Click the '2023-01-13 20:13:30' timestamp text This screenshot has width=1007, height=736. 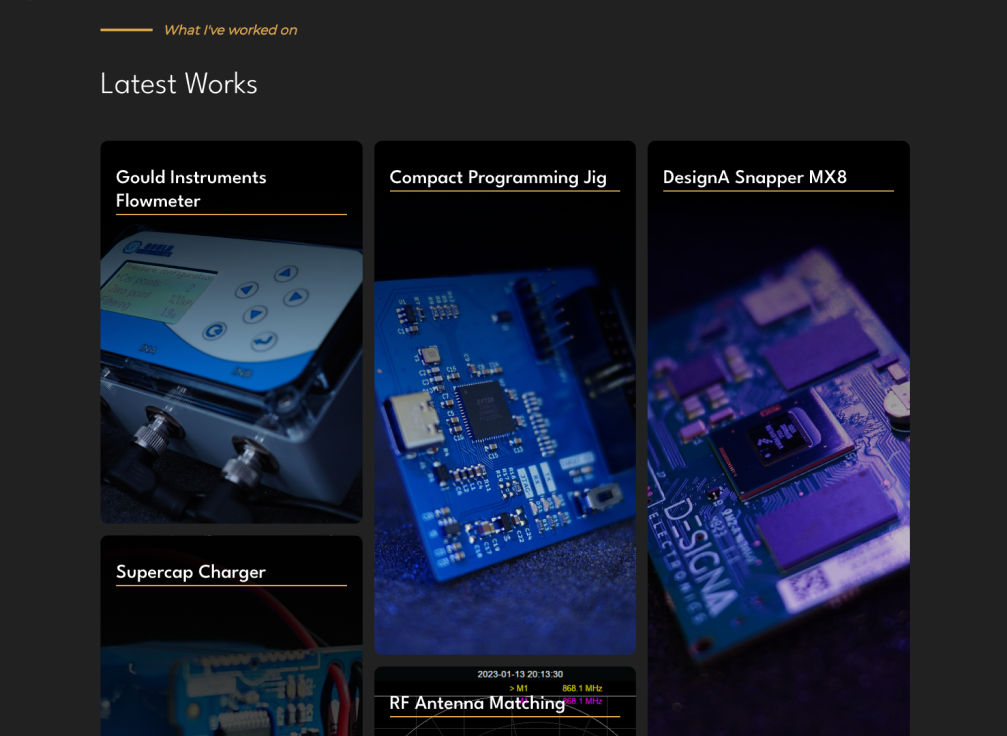coord(520,674)
